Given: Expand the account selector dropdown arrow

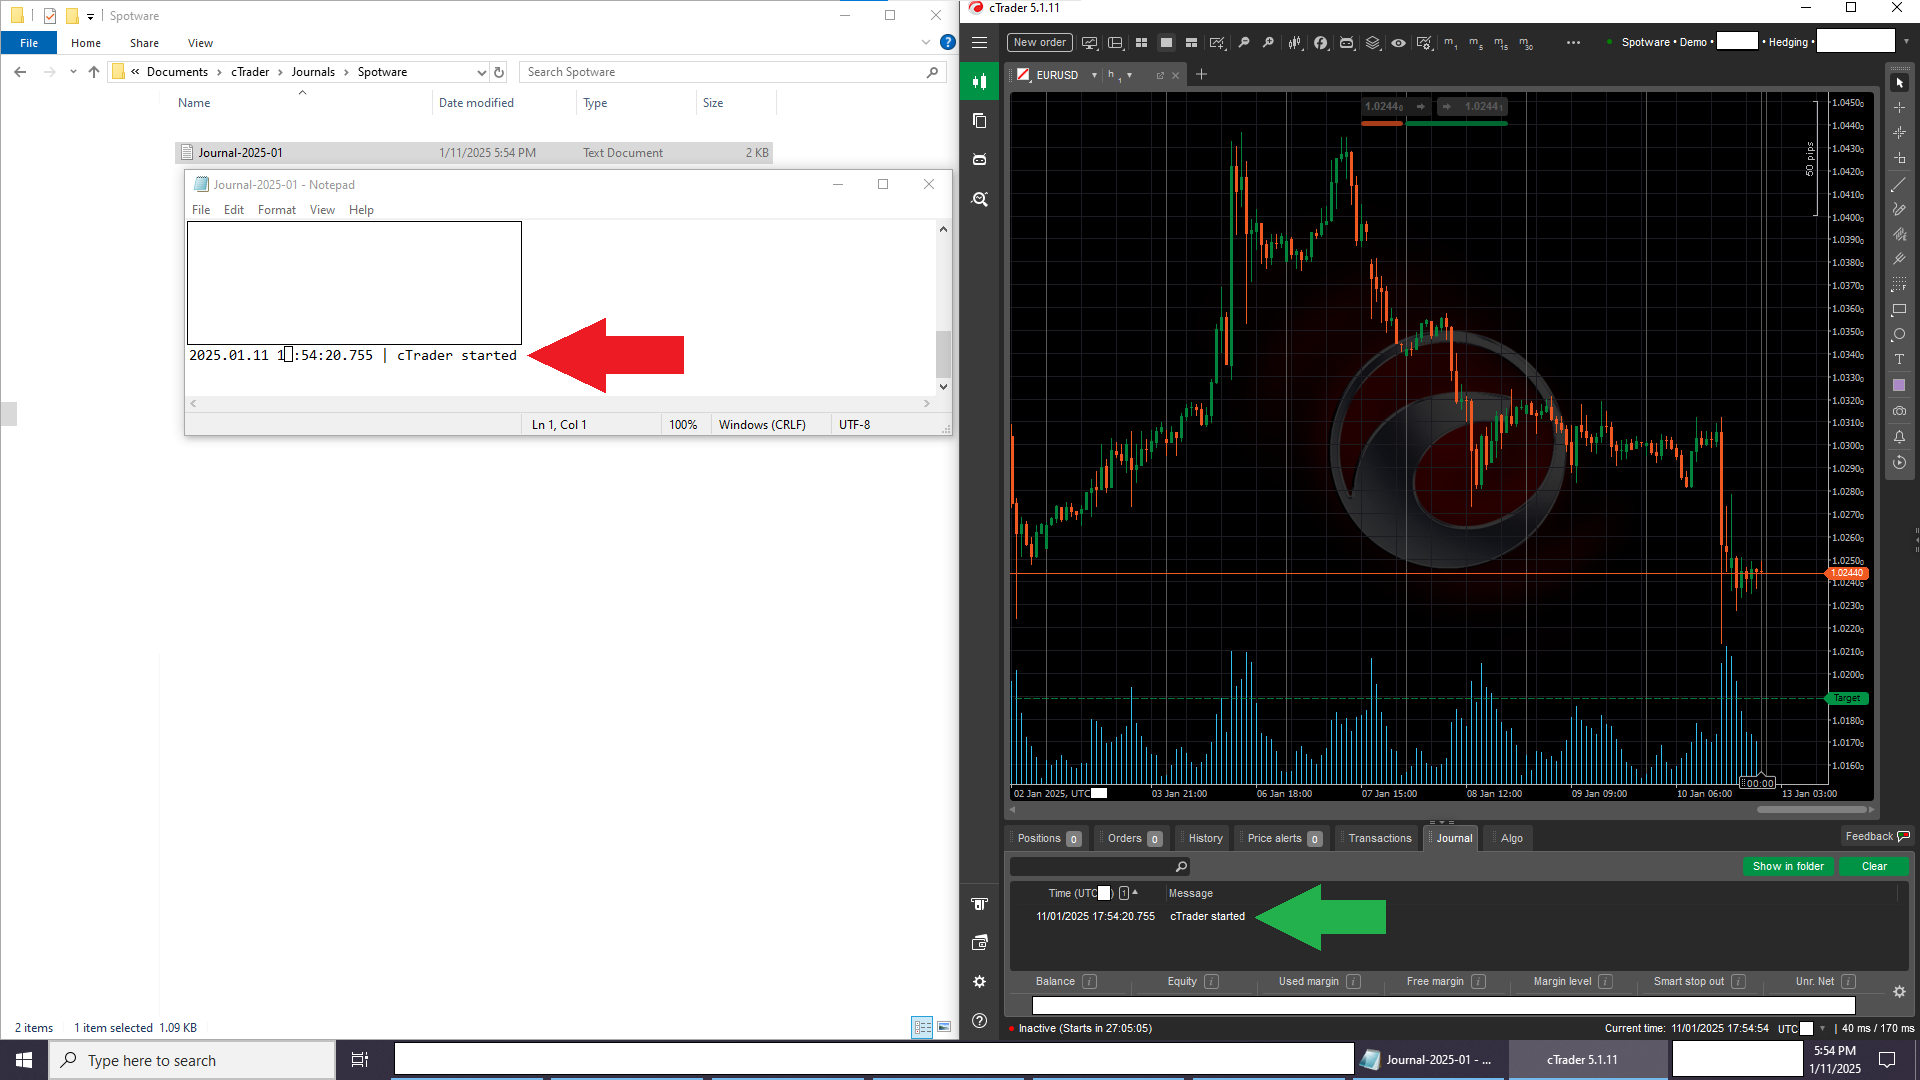Looking at the screenshot, I should (1906, 42).
